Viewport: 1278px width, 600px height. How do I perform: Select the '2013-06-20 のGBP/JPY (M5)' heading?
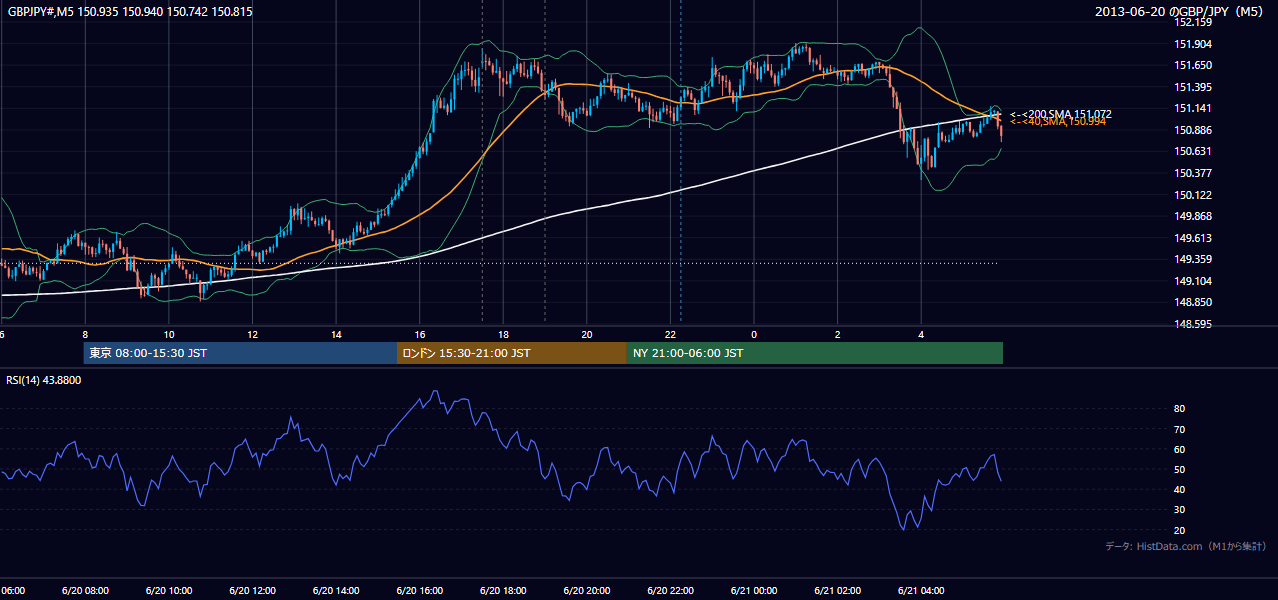click(x=1181, y=11)
